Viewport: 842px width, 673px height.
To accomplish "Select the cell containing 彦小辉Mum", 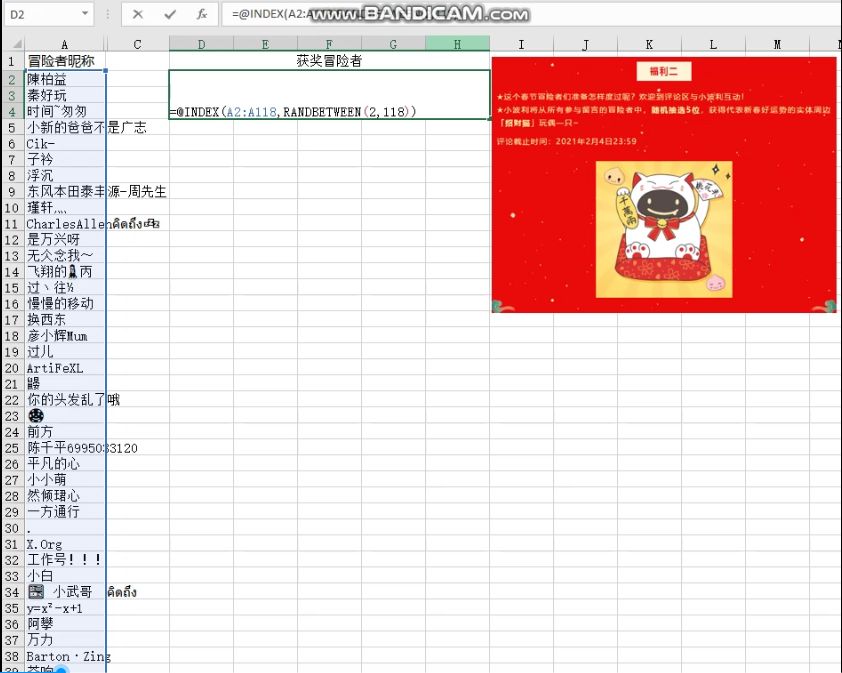I will 64,336.
